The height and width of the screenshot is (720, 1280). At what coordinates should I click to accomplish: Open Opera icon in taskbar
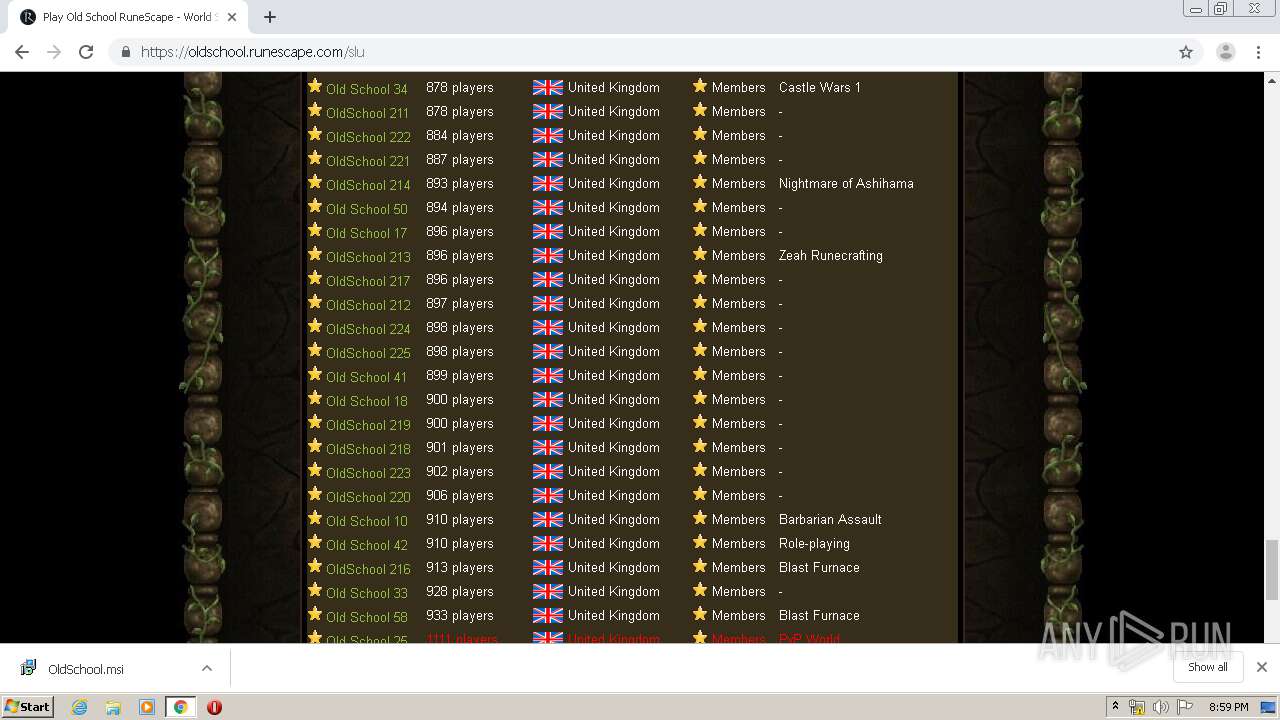214,707
